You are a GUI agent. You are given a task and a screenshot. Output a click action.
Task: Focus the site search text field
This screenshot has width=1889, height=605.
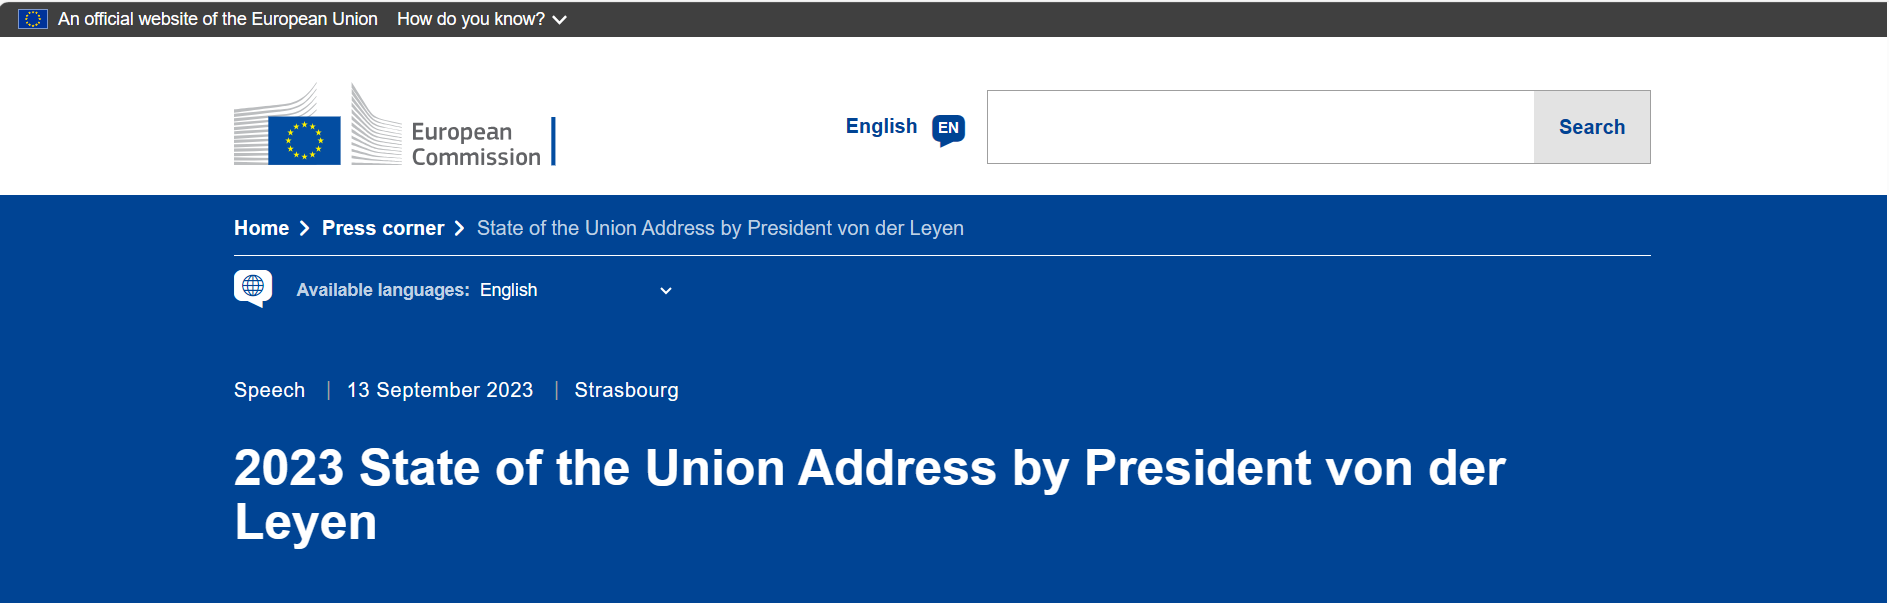pos(1260,127)
